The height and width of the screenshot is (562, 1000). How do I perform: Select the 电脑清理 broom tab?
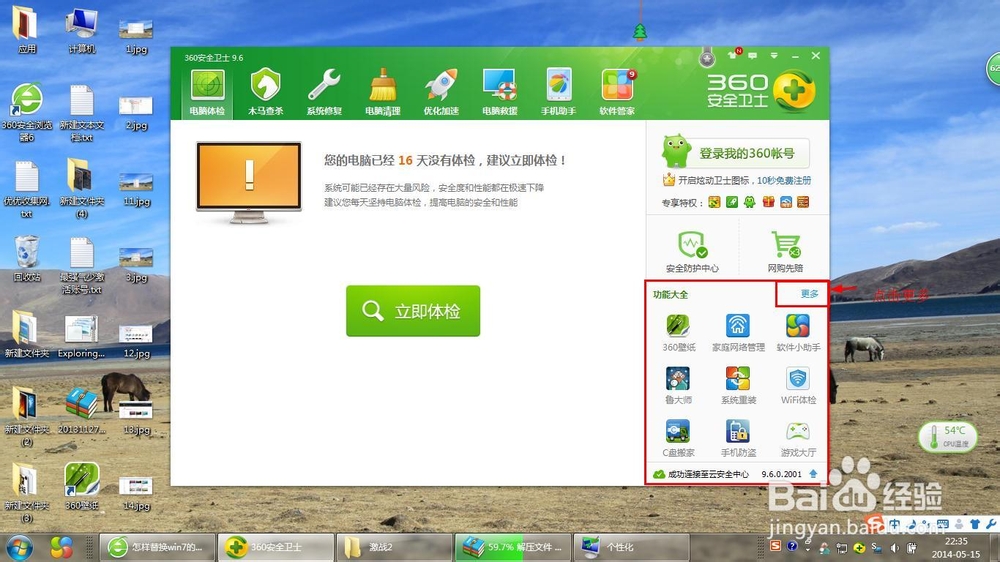[383, 92]
